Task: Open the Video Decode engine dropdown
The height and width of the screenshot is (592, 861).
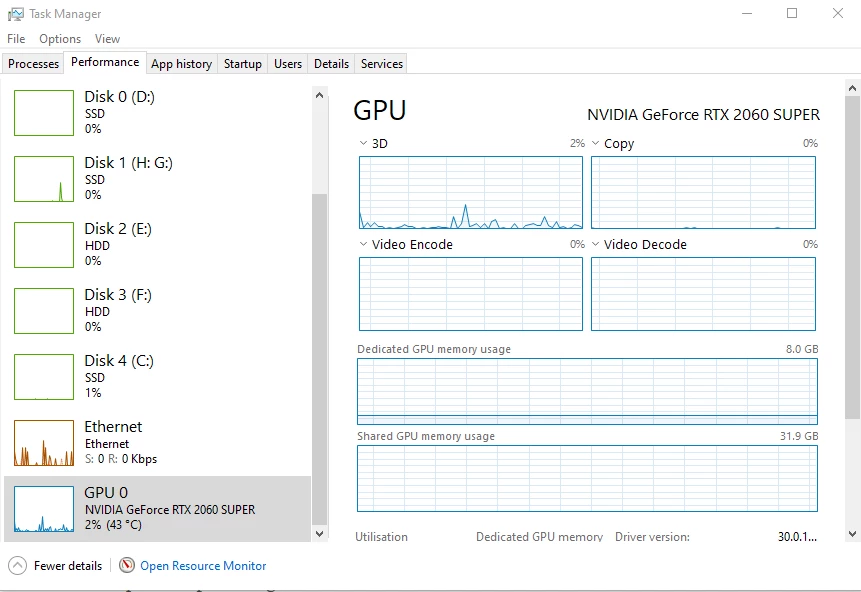Action: [x=595, y=244]
